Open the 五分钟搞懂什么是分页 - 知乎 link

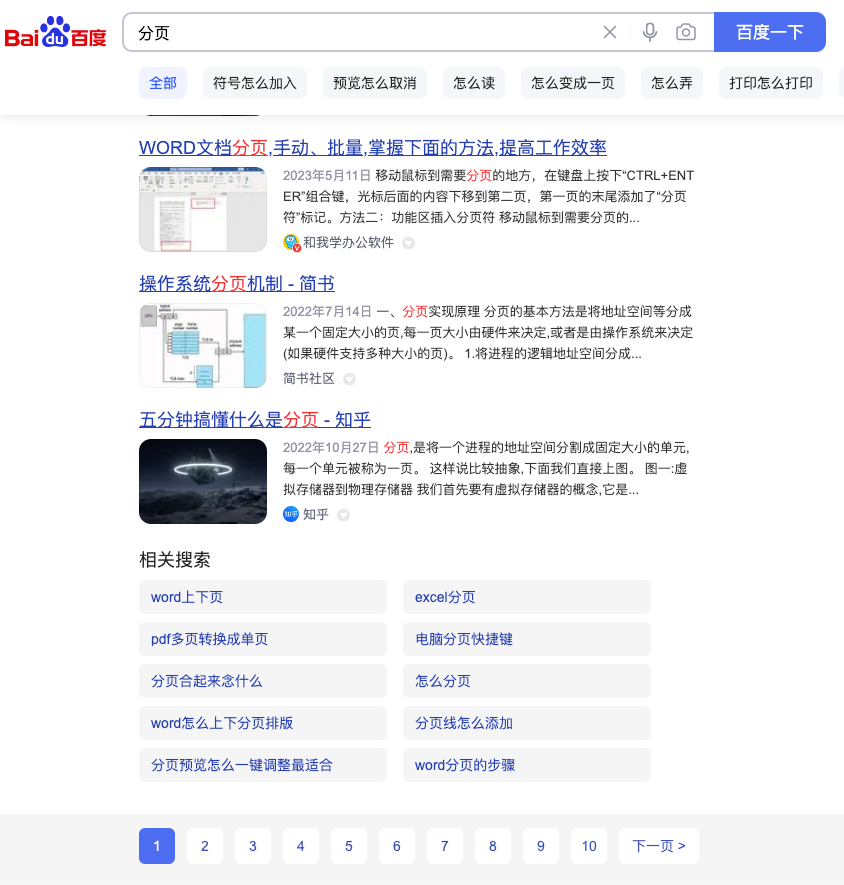tap(255, 419)
